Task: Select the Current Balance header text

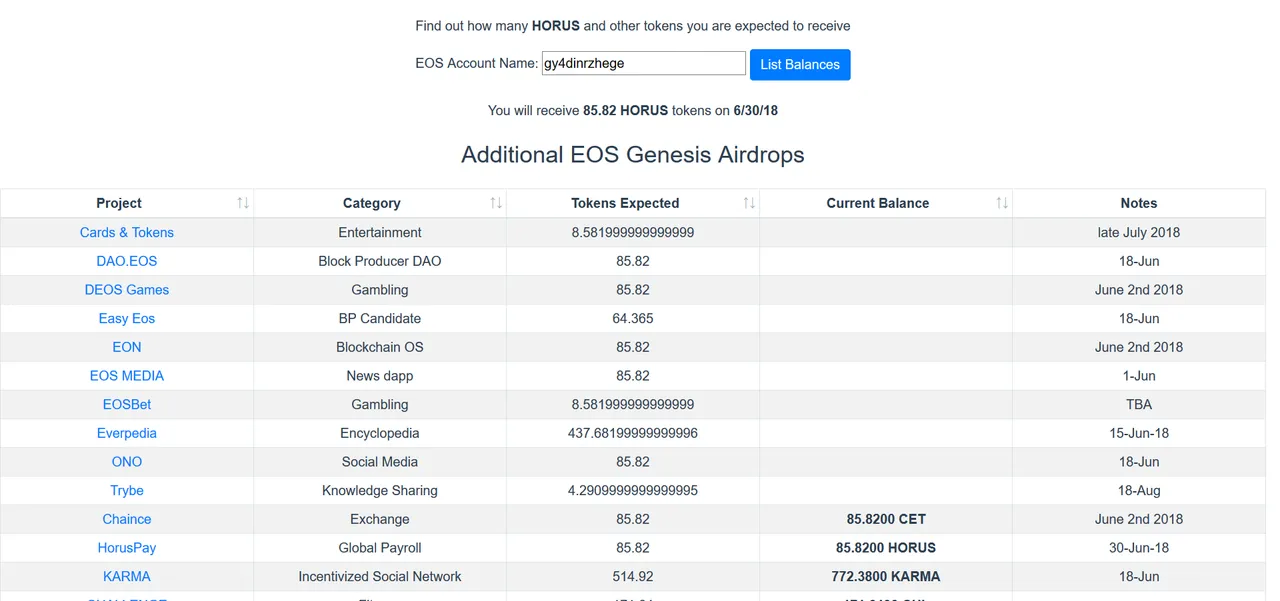Action: (878, 203)
